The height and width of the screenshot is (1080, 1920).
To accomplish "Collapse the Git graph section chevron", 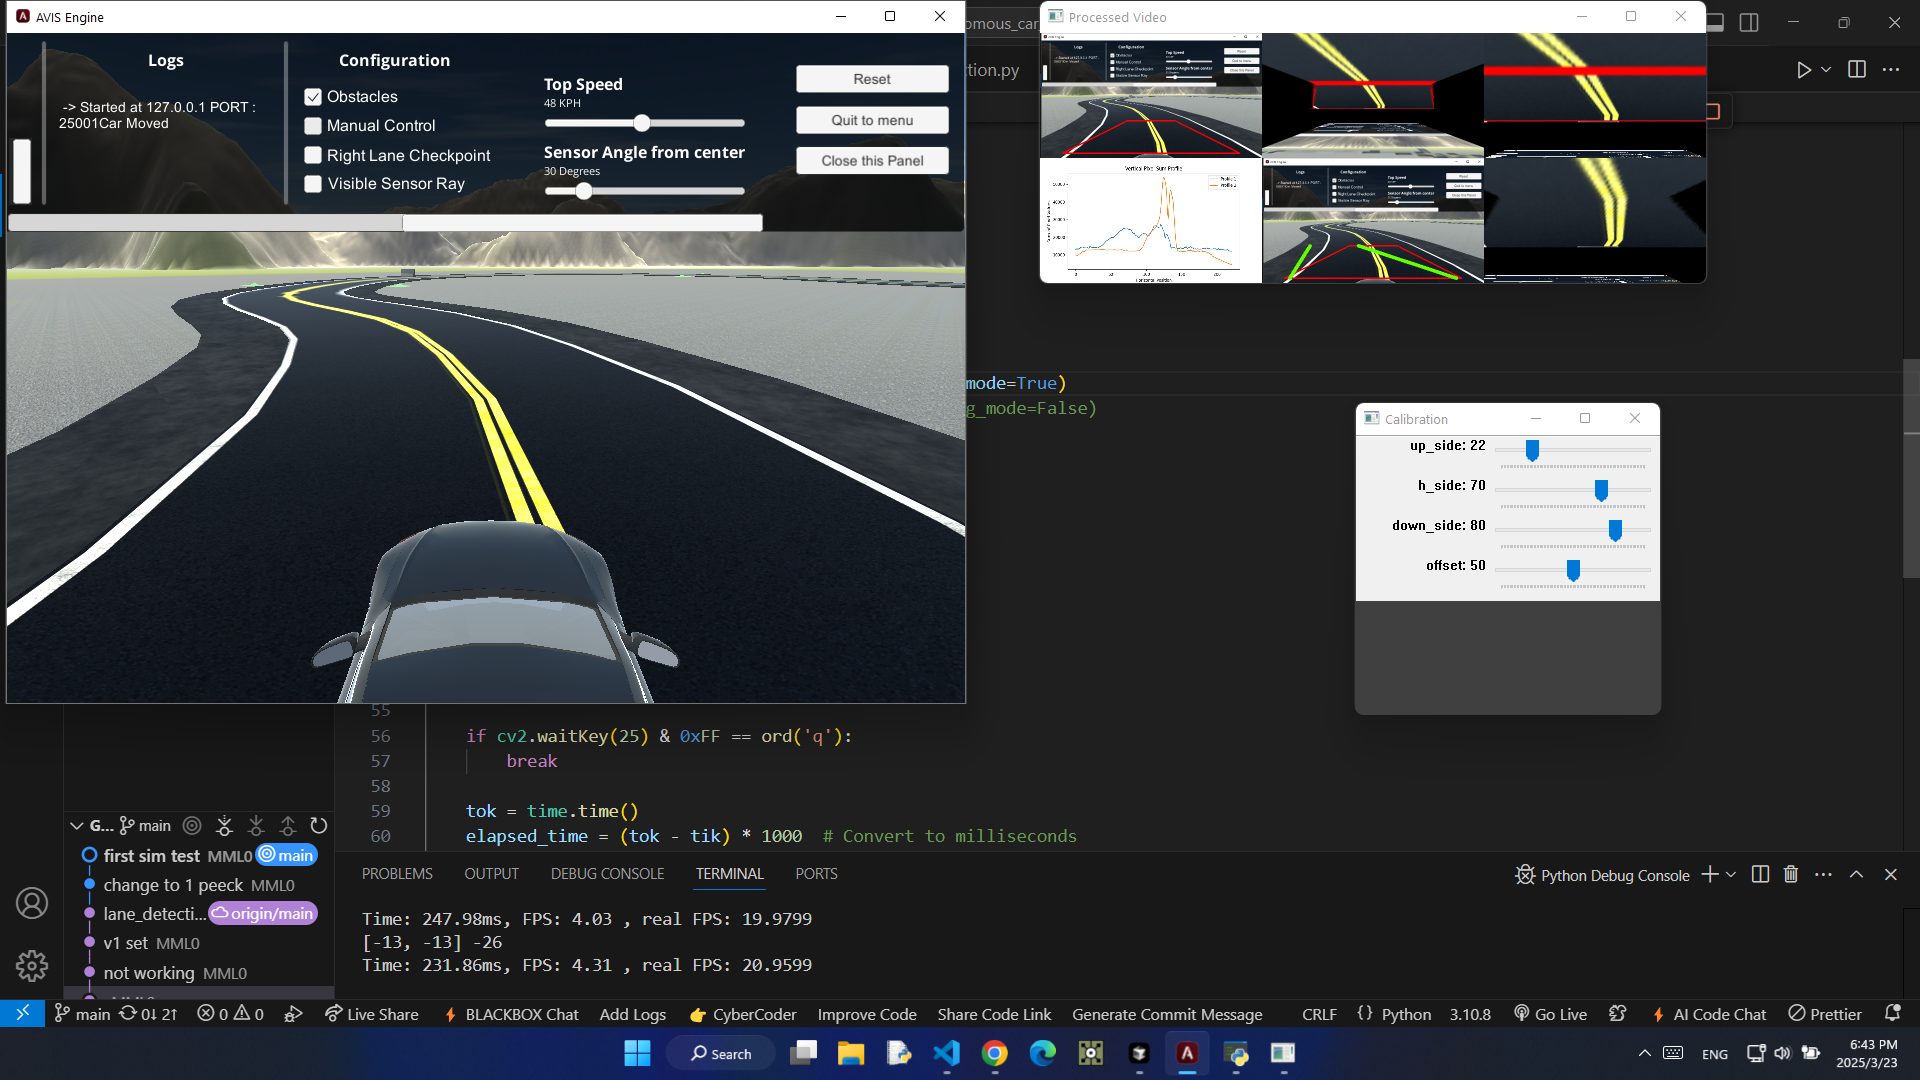I will coord(77,826).
